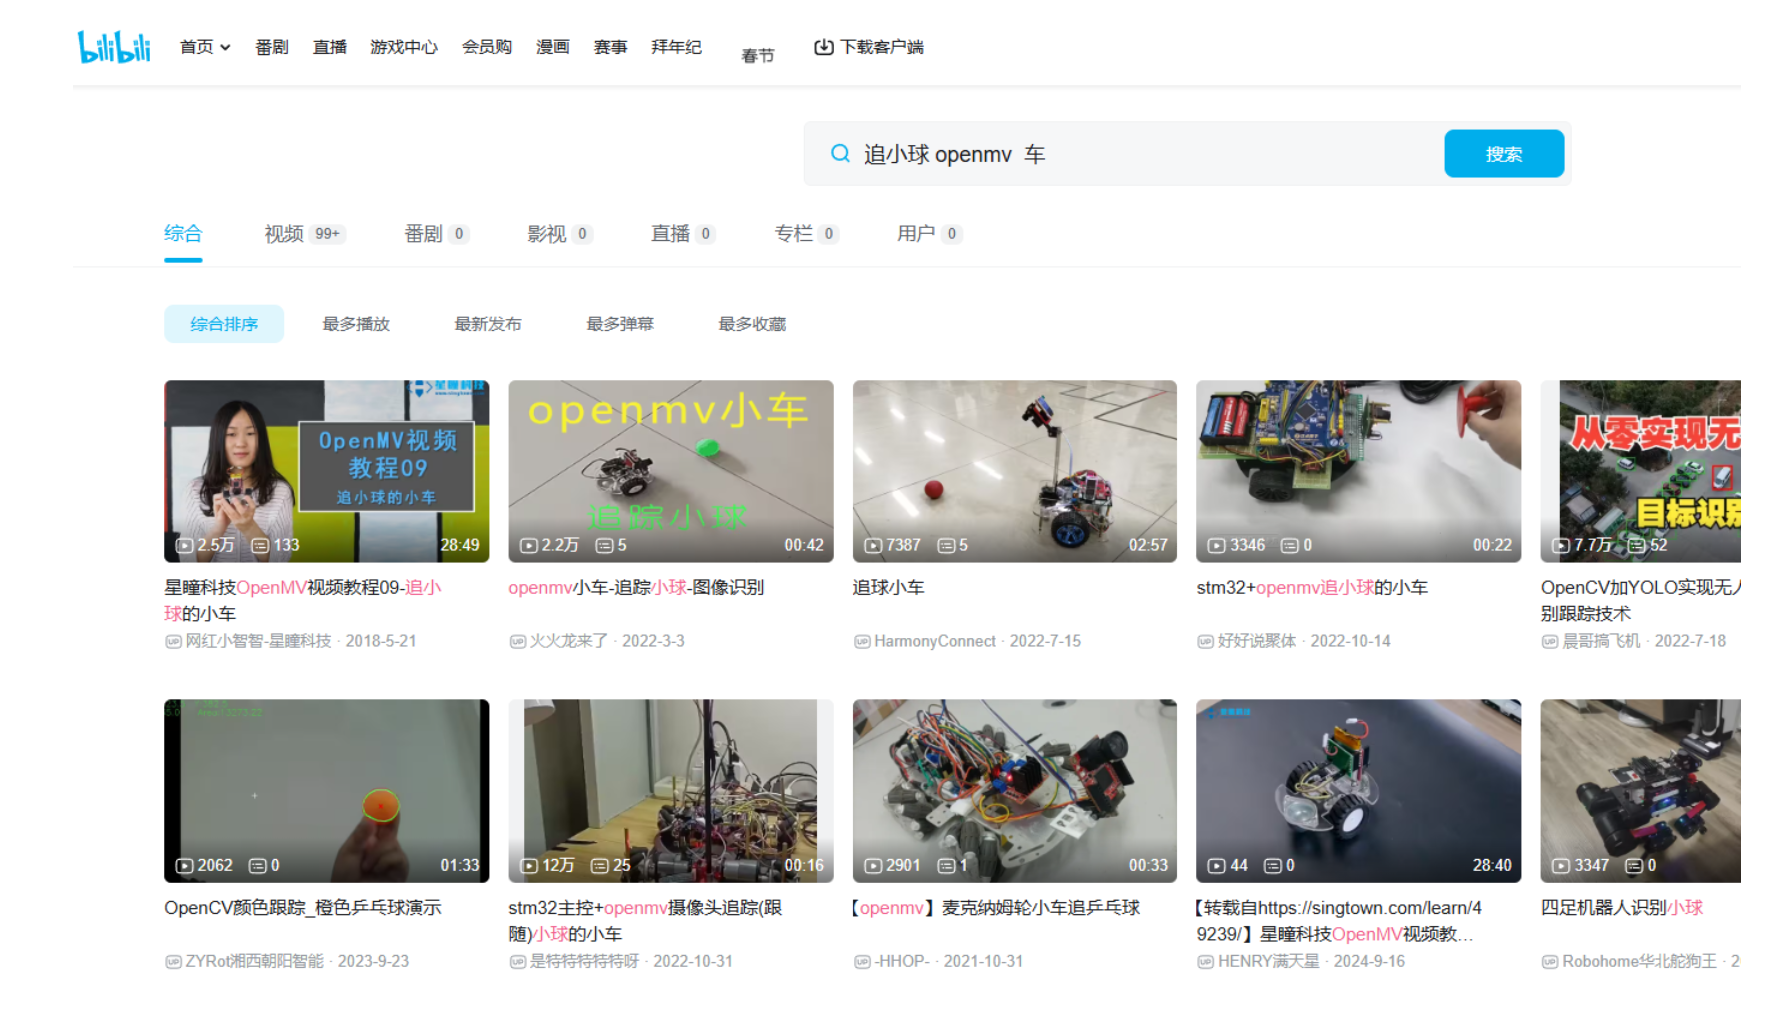The image size is (1768, 1015).
Task: Click the download icon next to 下载客户端
Action: click(823, 46)
